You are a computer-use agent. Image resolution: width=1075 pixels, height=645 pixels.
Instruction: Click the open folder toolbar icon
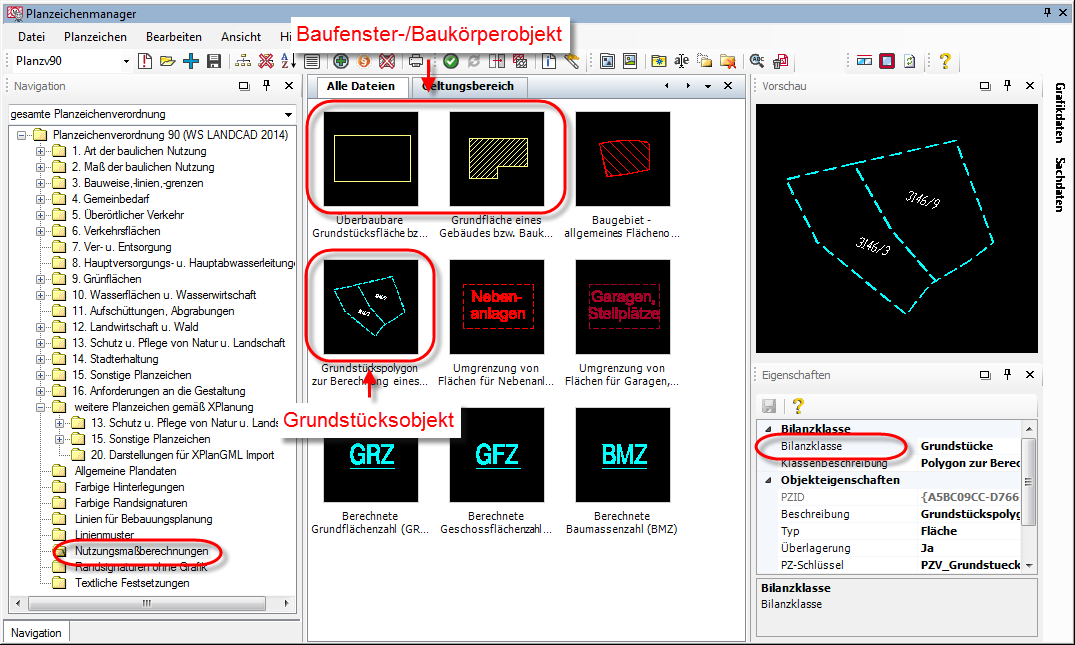pyautogui.click(x=167, y=62)
